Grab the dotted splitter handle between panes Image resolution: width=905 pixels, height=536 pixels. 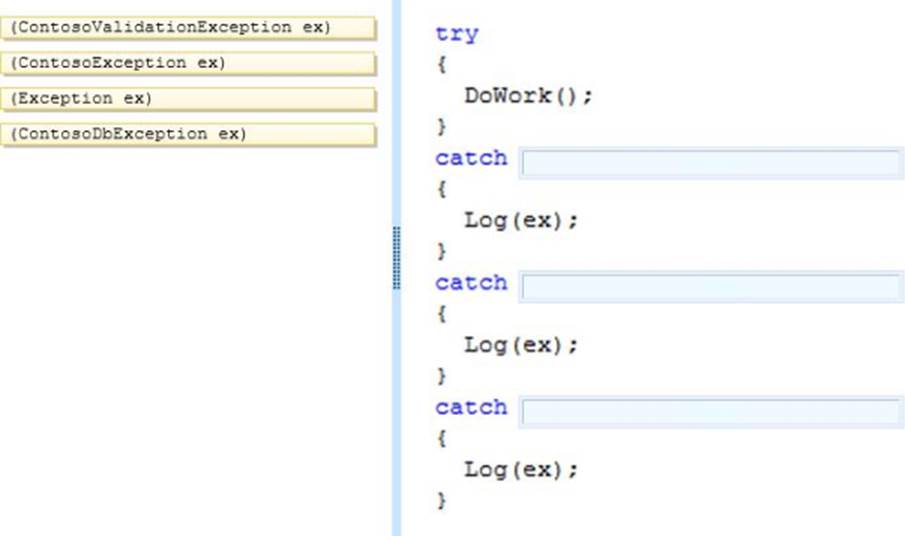click(x=397, y=258)
